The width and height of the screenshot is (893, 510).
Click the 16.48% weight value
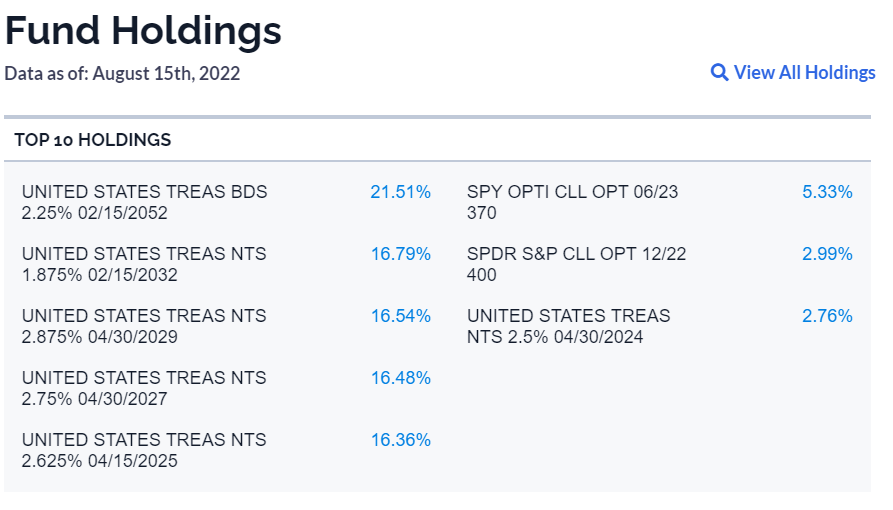tap(400, 378)
